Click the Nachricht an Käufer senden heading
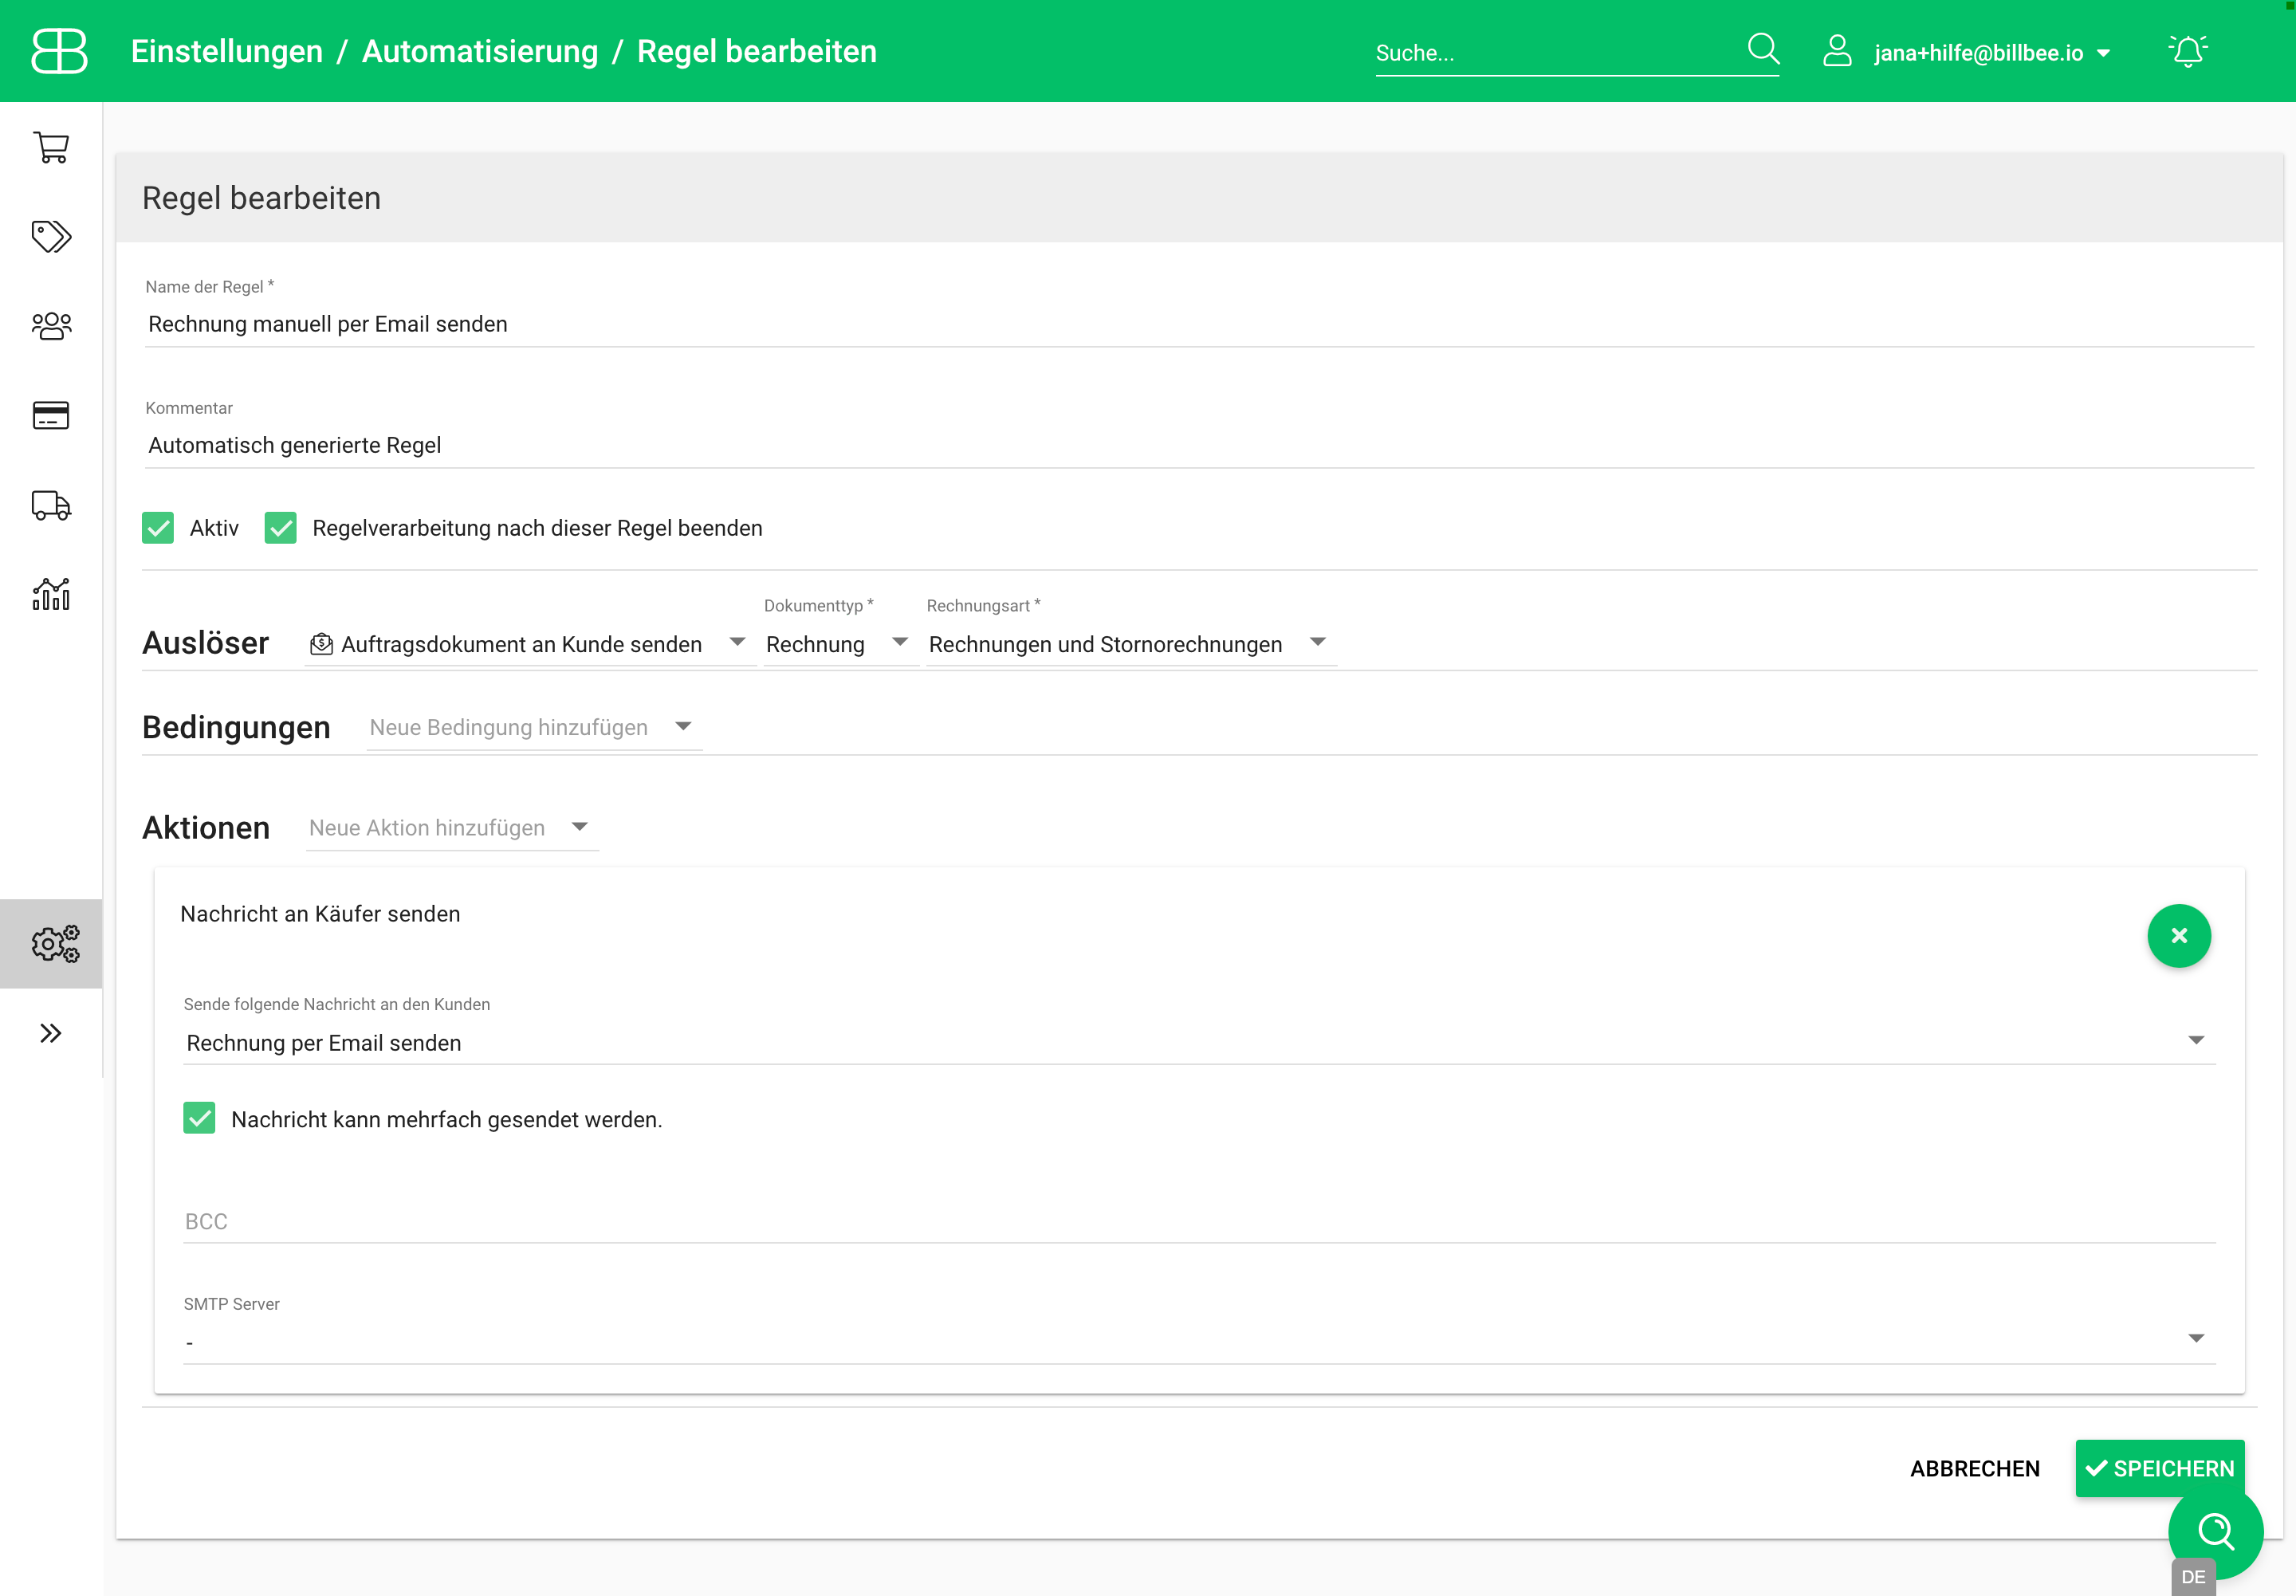The width and height of the screenshot is (2296, 1596). pyautogui.click(x=320, y=914)
